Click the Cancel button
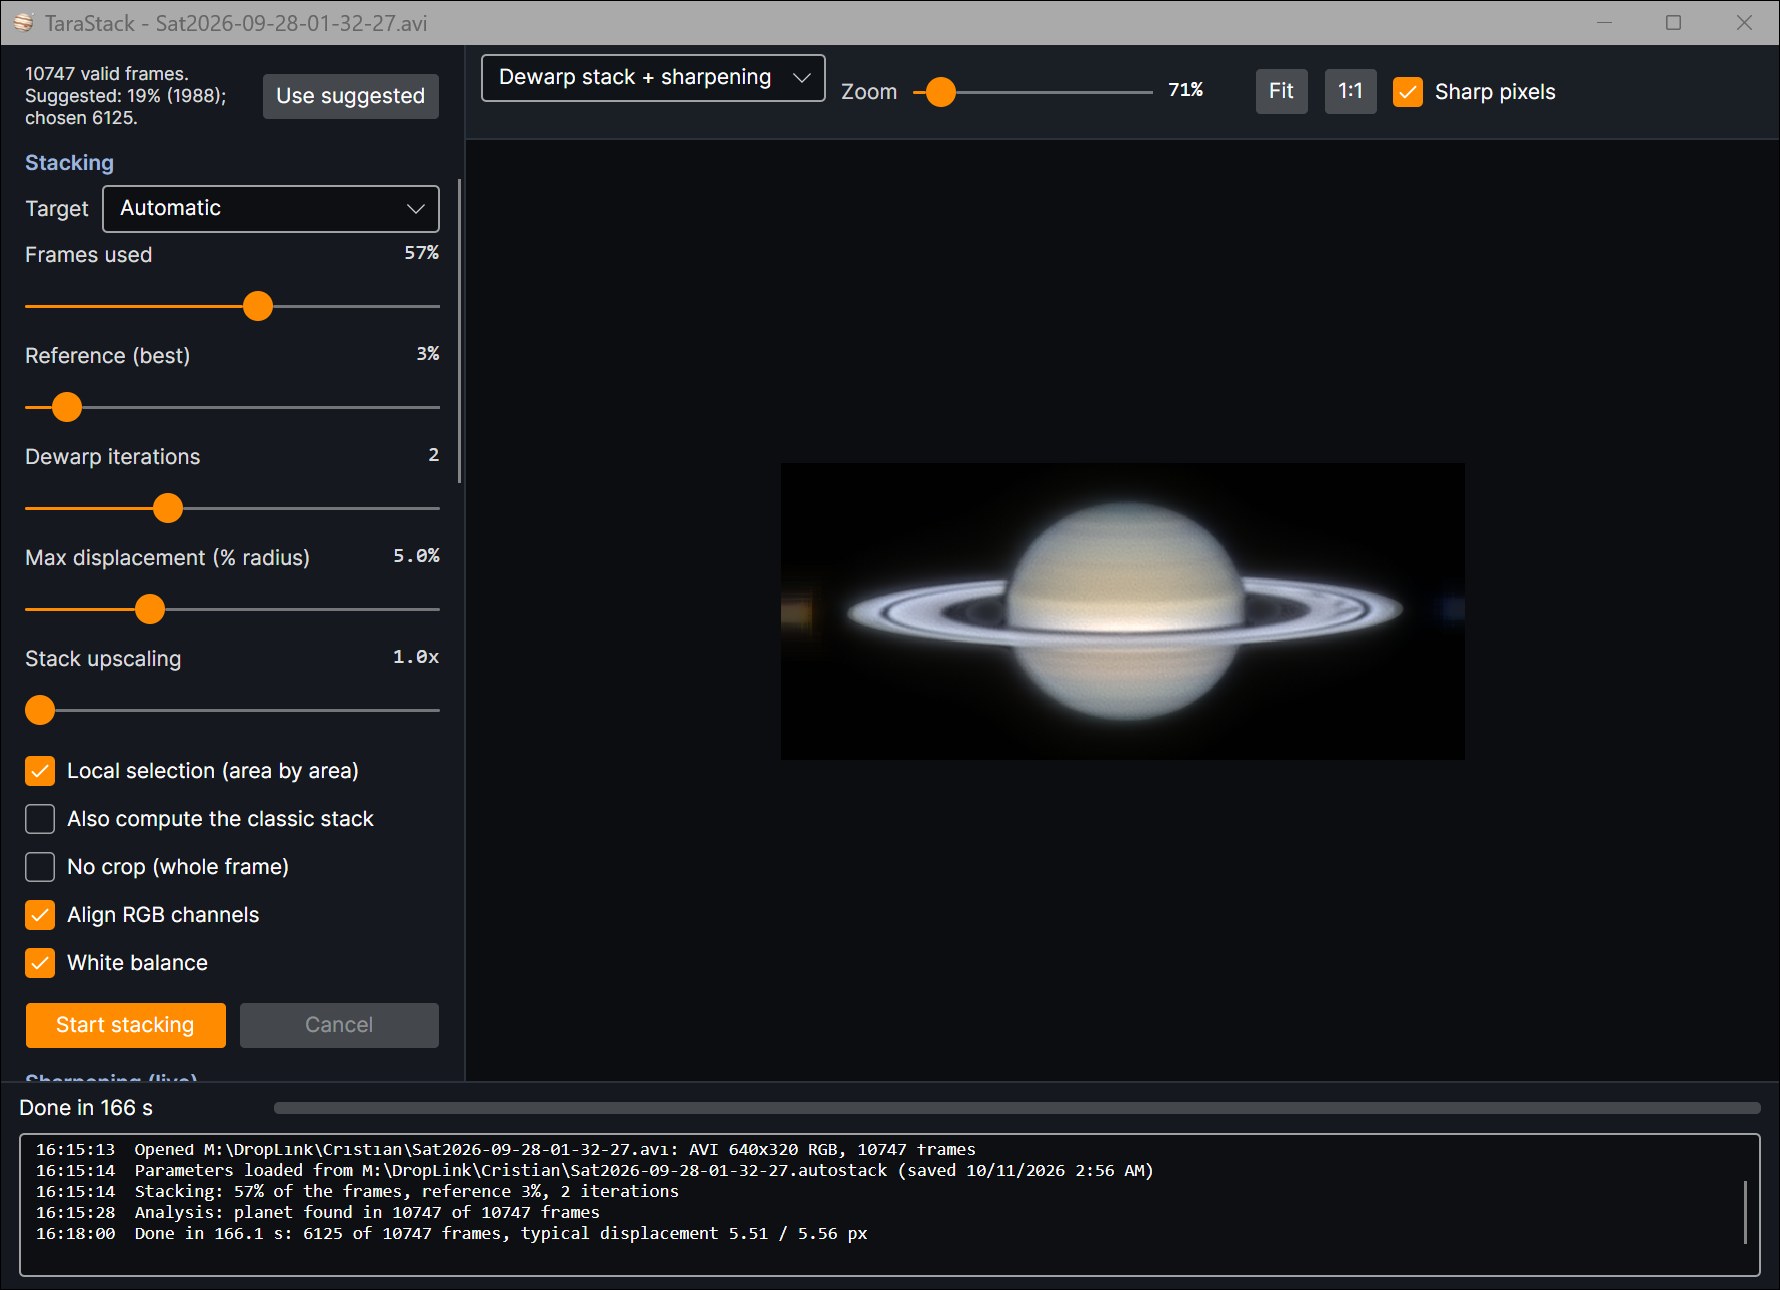 click(339, 1025)
